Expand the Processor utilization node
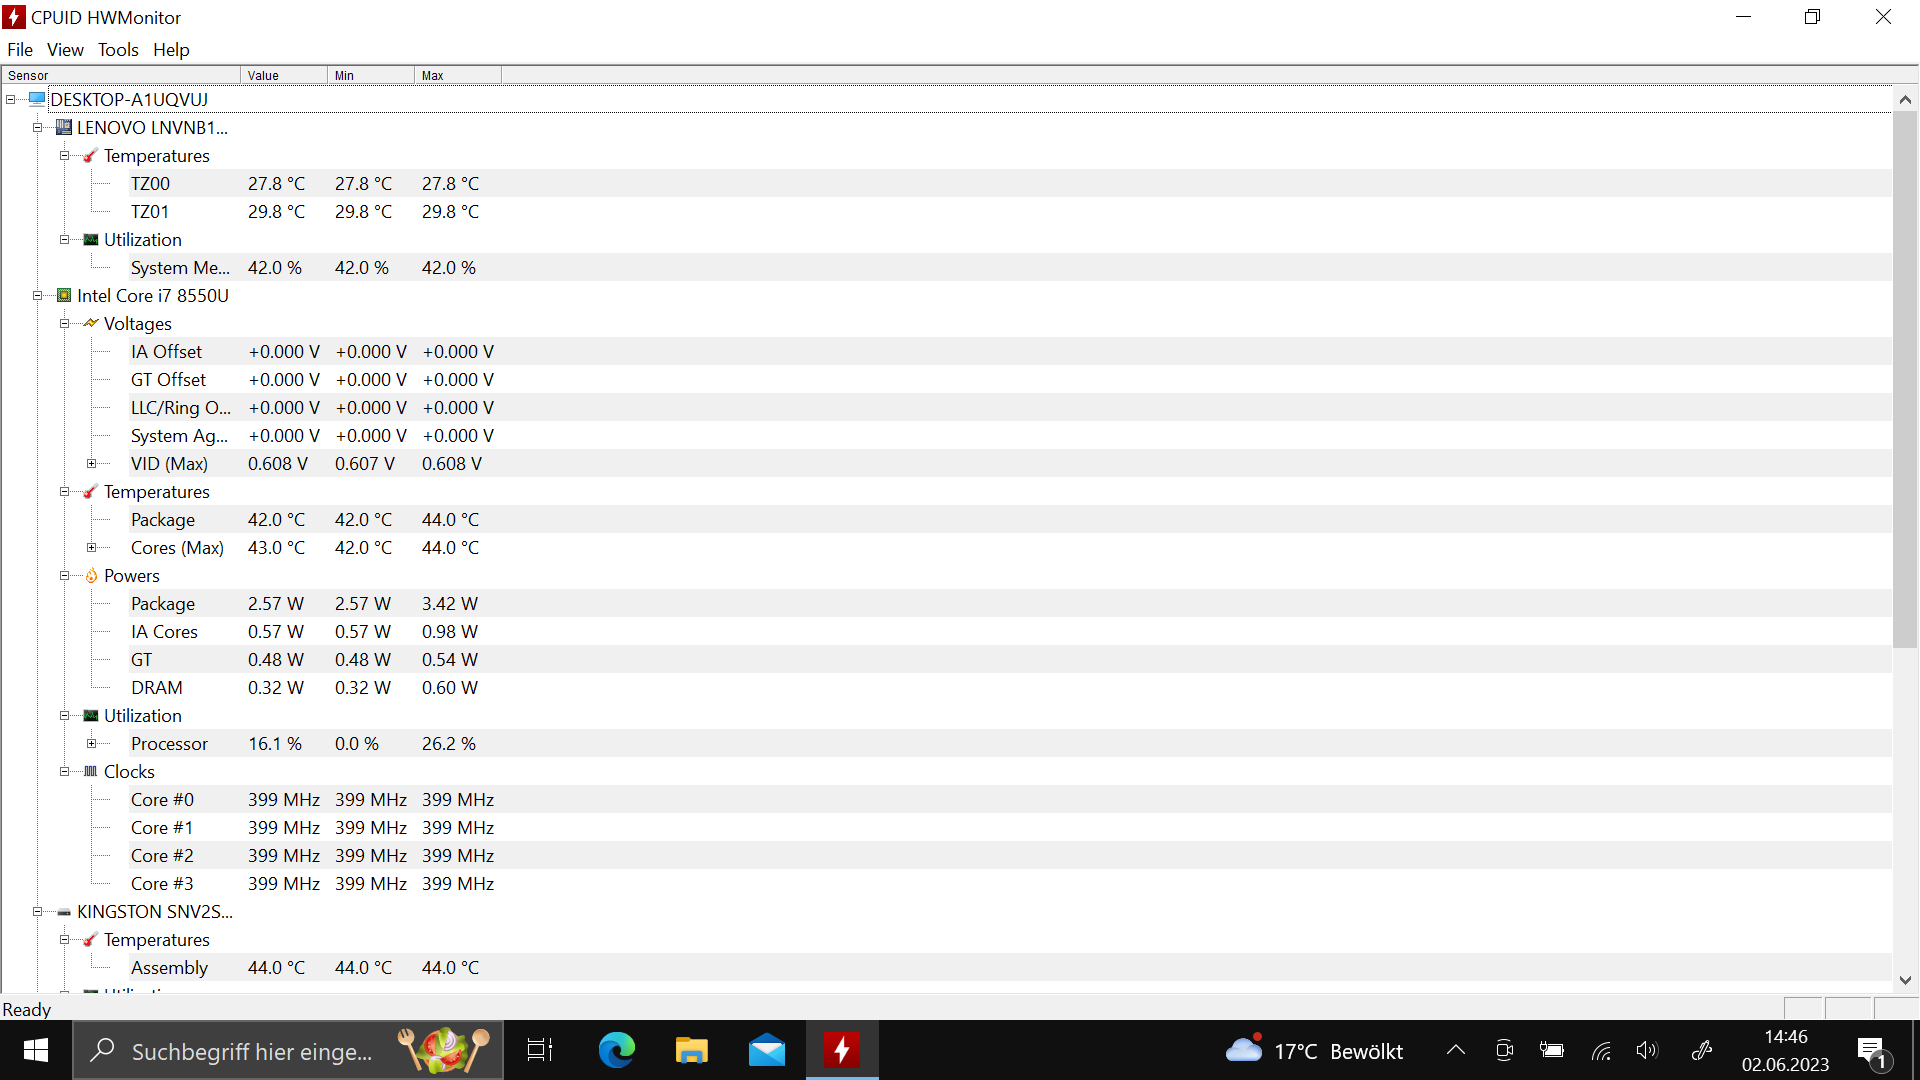 tap(91, 744)
